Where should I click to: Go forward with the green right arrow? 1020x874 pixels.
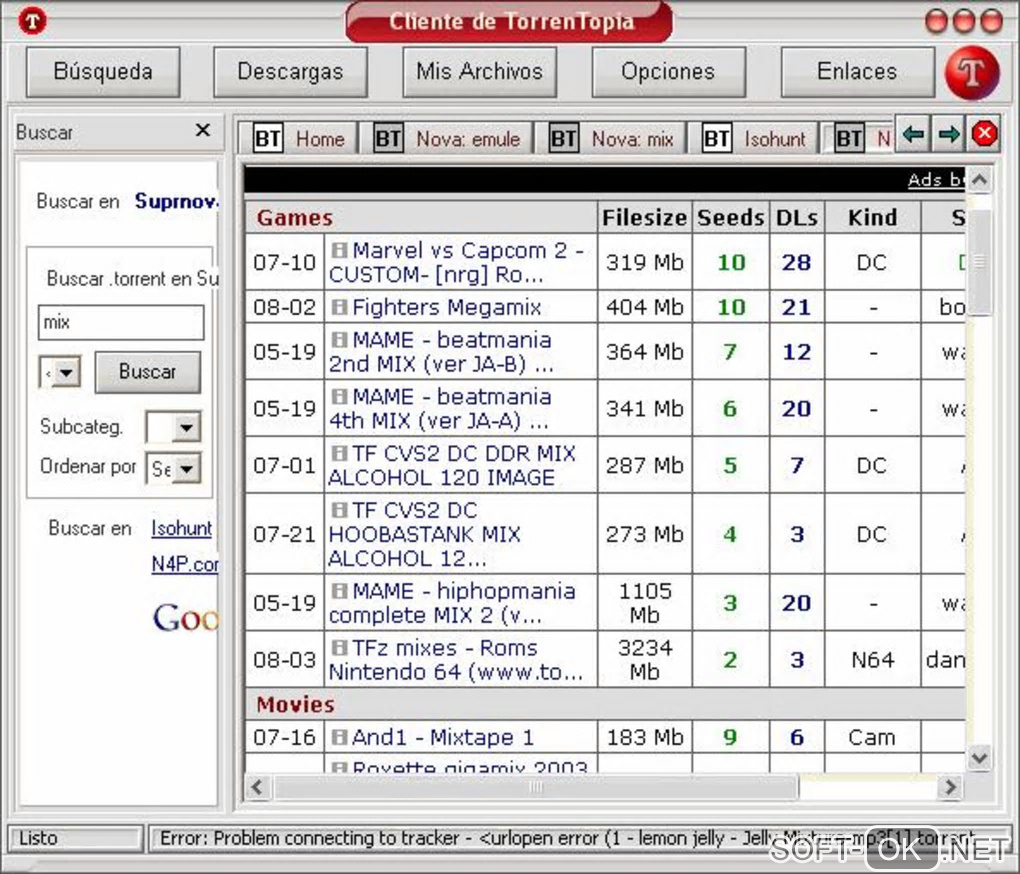click(948, 135)
